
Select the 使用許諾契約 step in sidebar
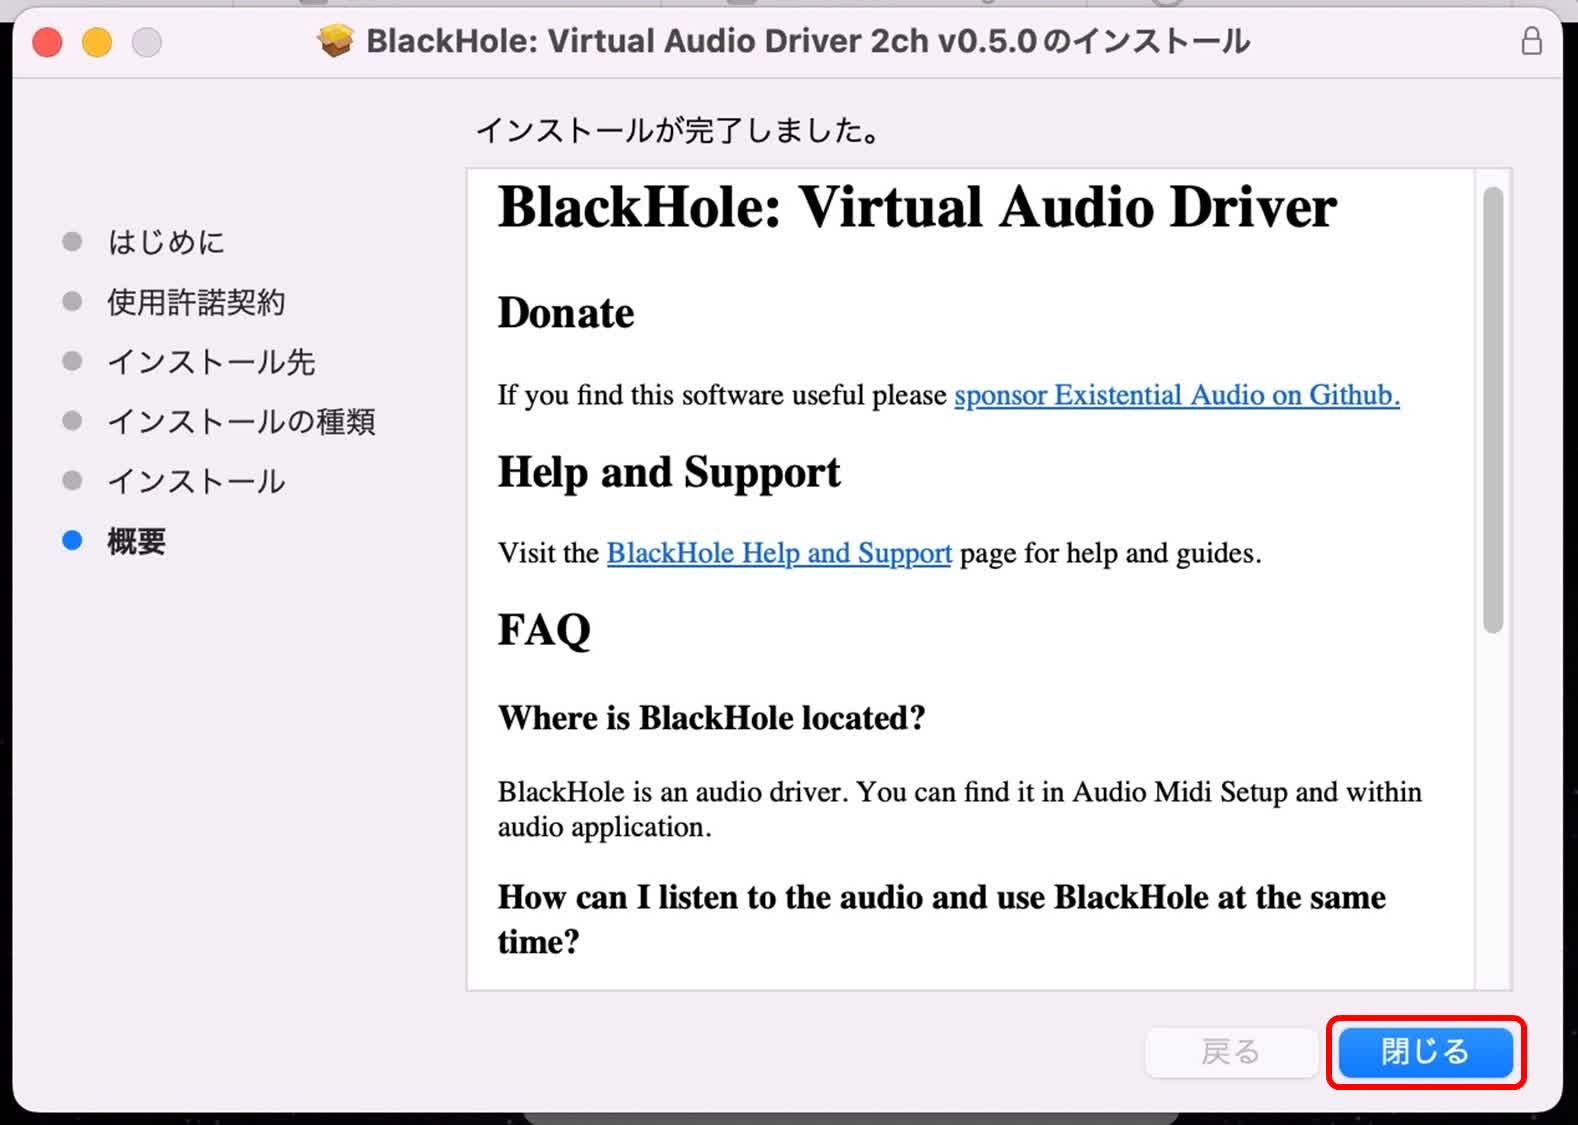pyautogui.click(x=196, y=302)
